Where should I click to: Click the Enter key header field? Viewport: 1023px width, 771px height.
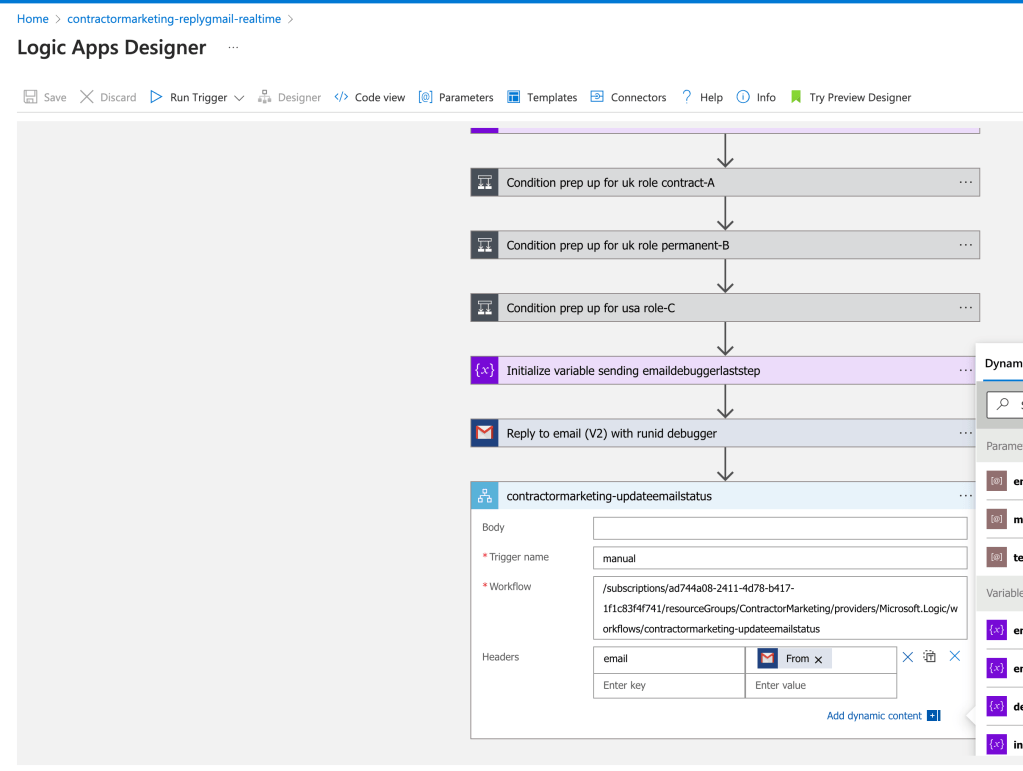(669, 686)
